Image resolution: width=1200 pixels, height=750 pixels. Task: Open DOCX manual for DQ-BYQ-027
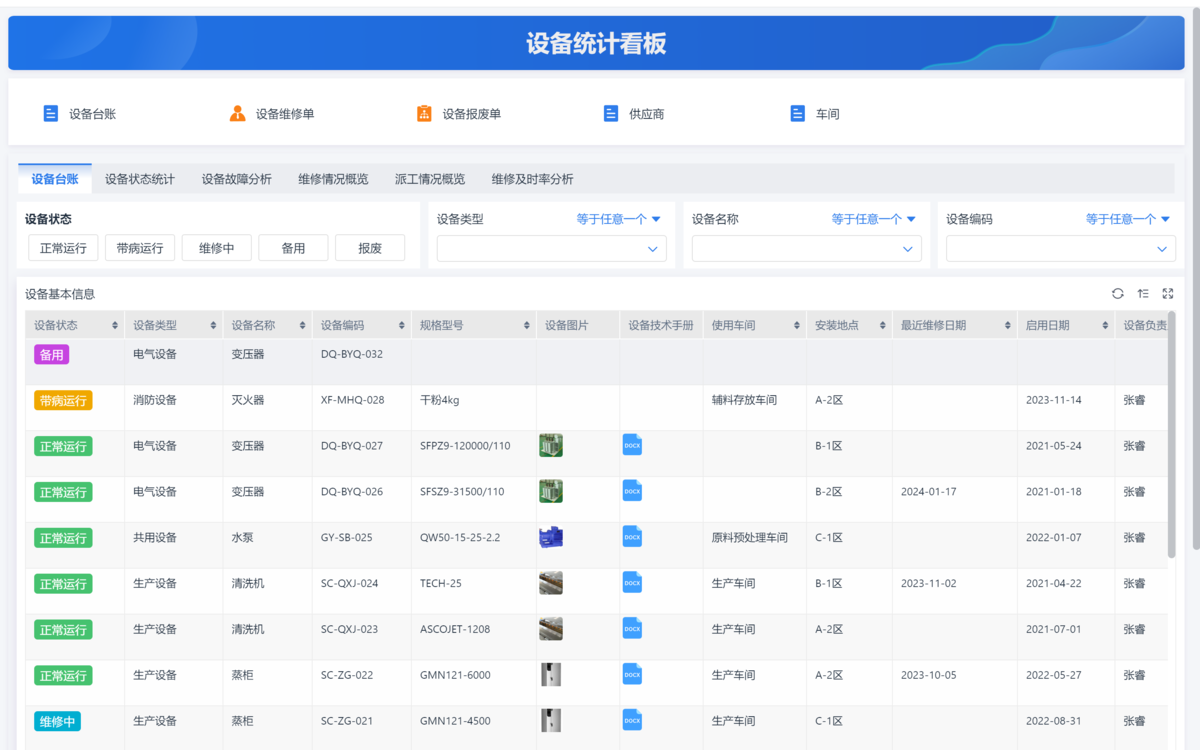coord(632,445)
